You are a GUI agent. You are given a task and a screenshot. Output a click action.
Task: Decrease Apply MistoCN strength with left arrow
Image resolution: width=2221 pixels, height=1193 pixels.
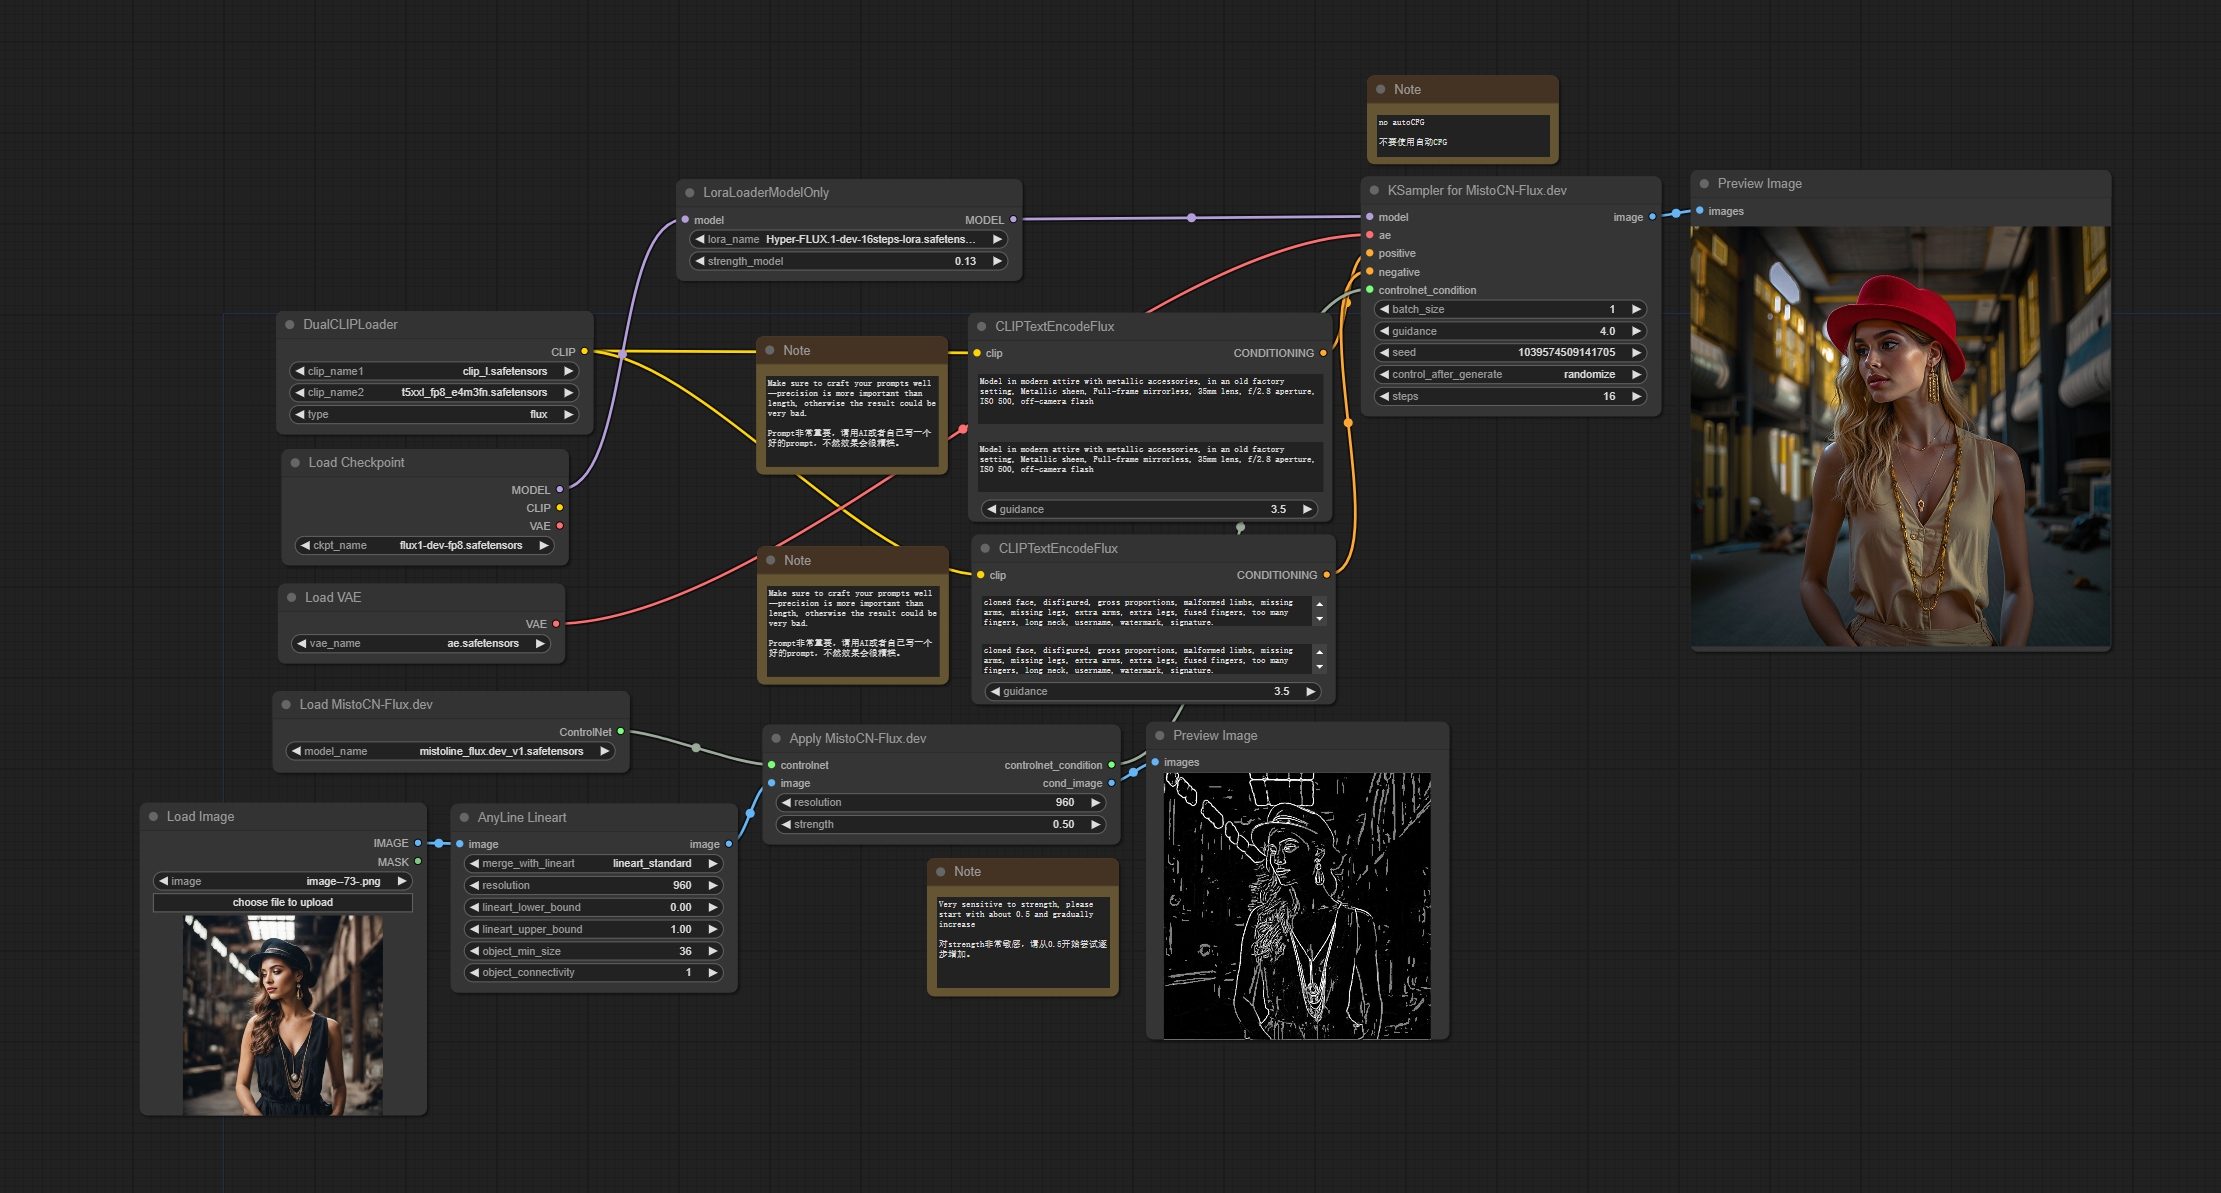tap(786, 824)
